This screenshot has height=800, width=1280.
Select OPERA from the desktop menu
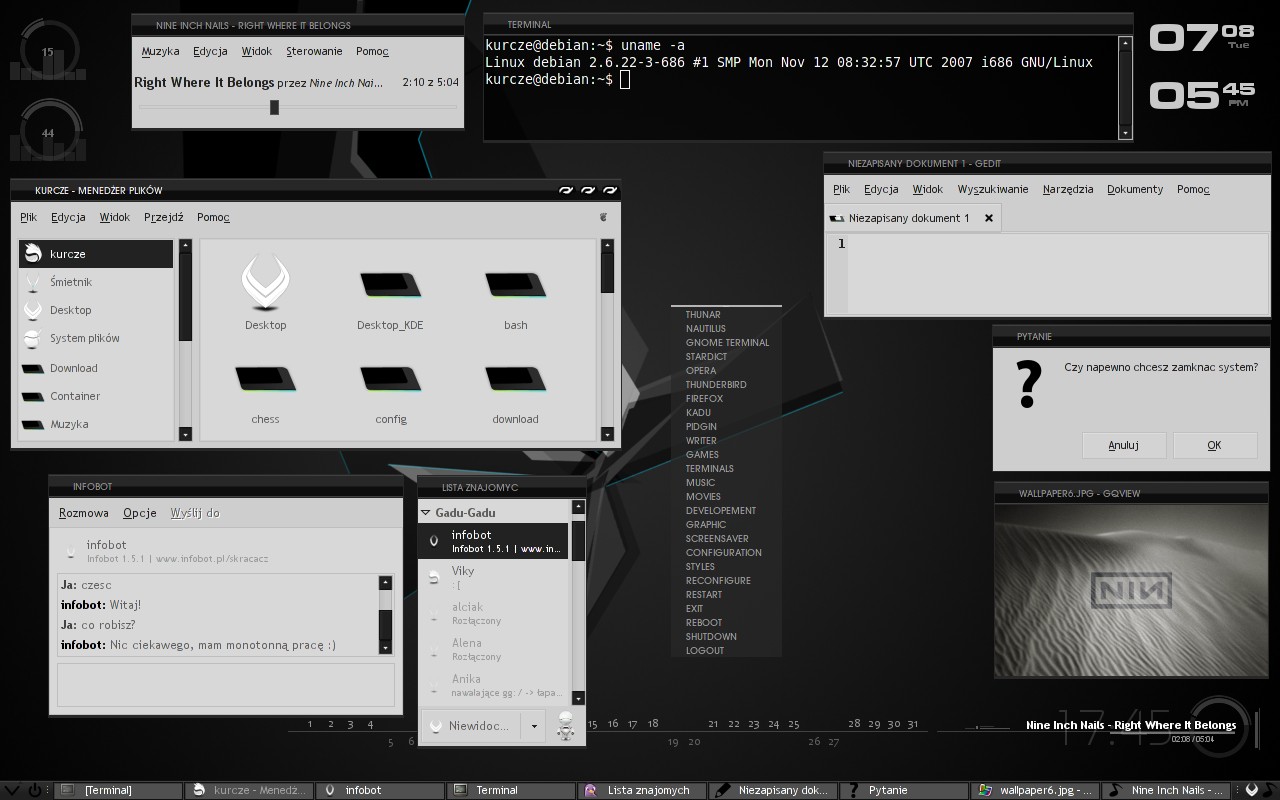tap(701, 370)
